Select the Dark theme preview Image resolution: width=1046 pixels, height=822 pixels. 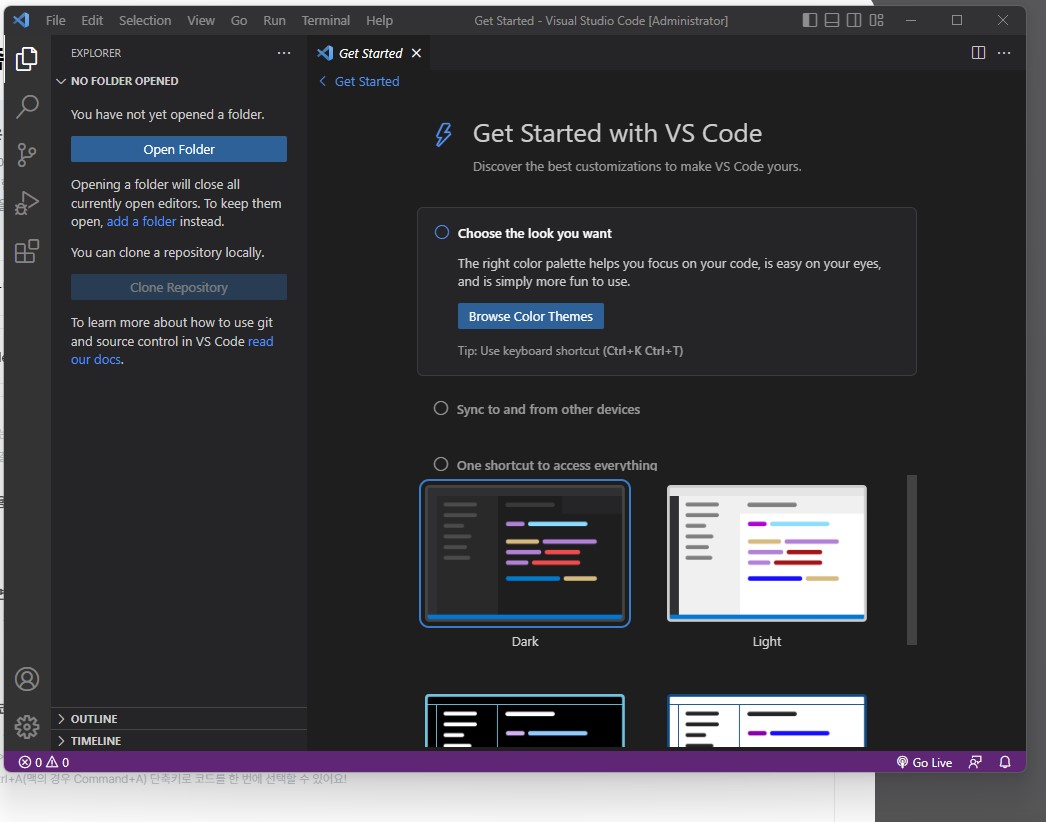[x=524, y=553]
